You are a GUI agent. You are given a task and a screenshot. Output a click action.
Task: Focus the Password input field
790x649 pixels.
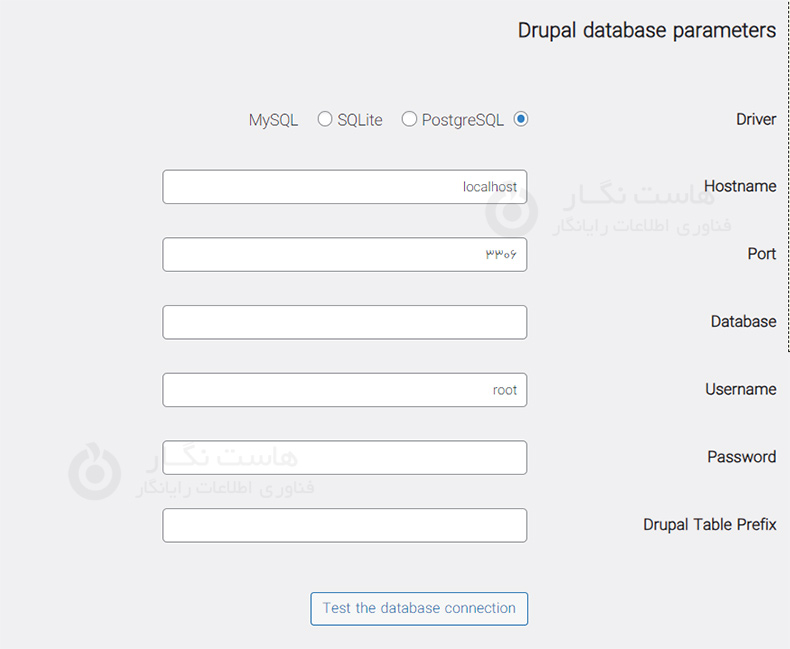(x=344, y=458)
